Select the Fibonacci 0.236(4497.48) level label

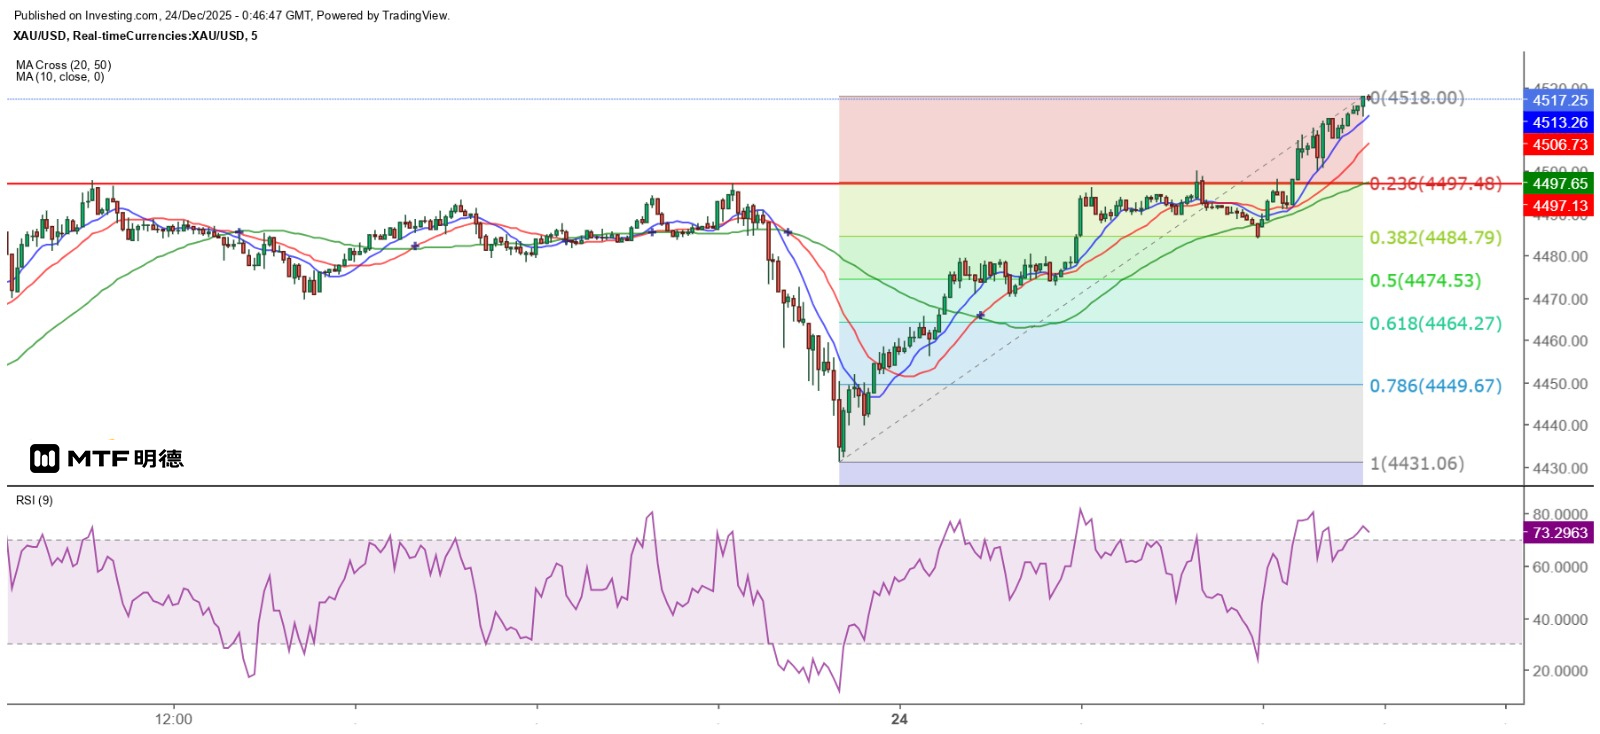point(1435,184)
